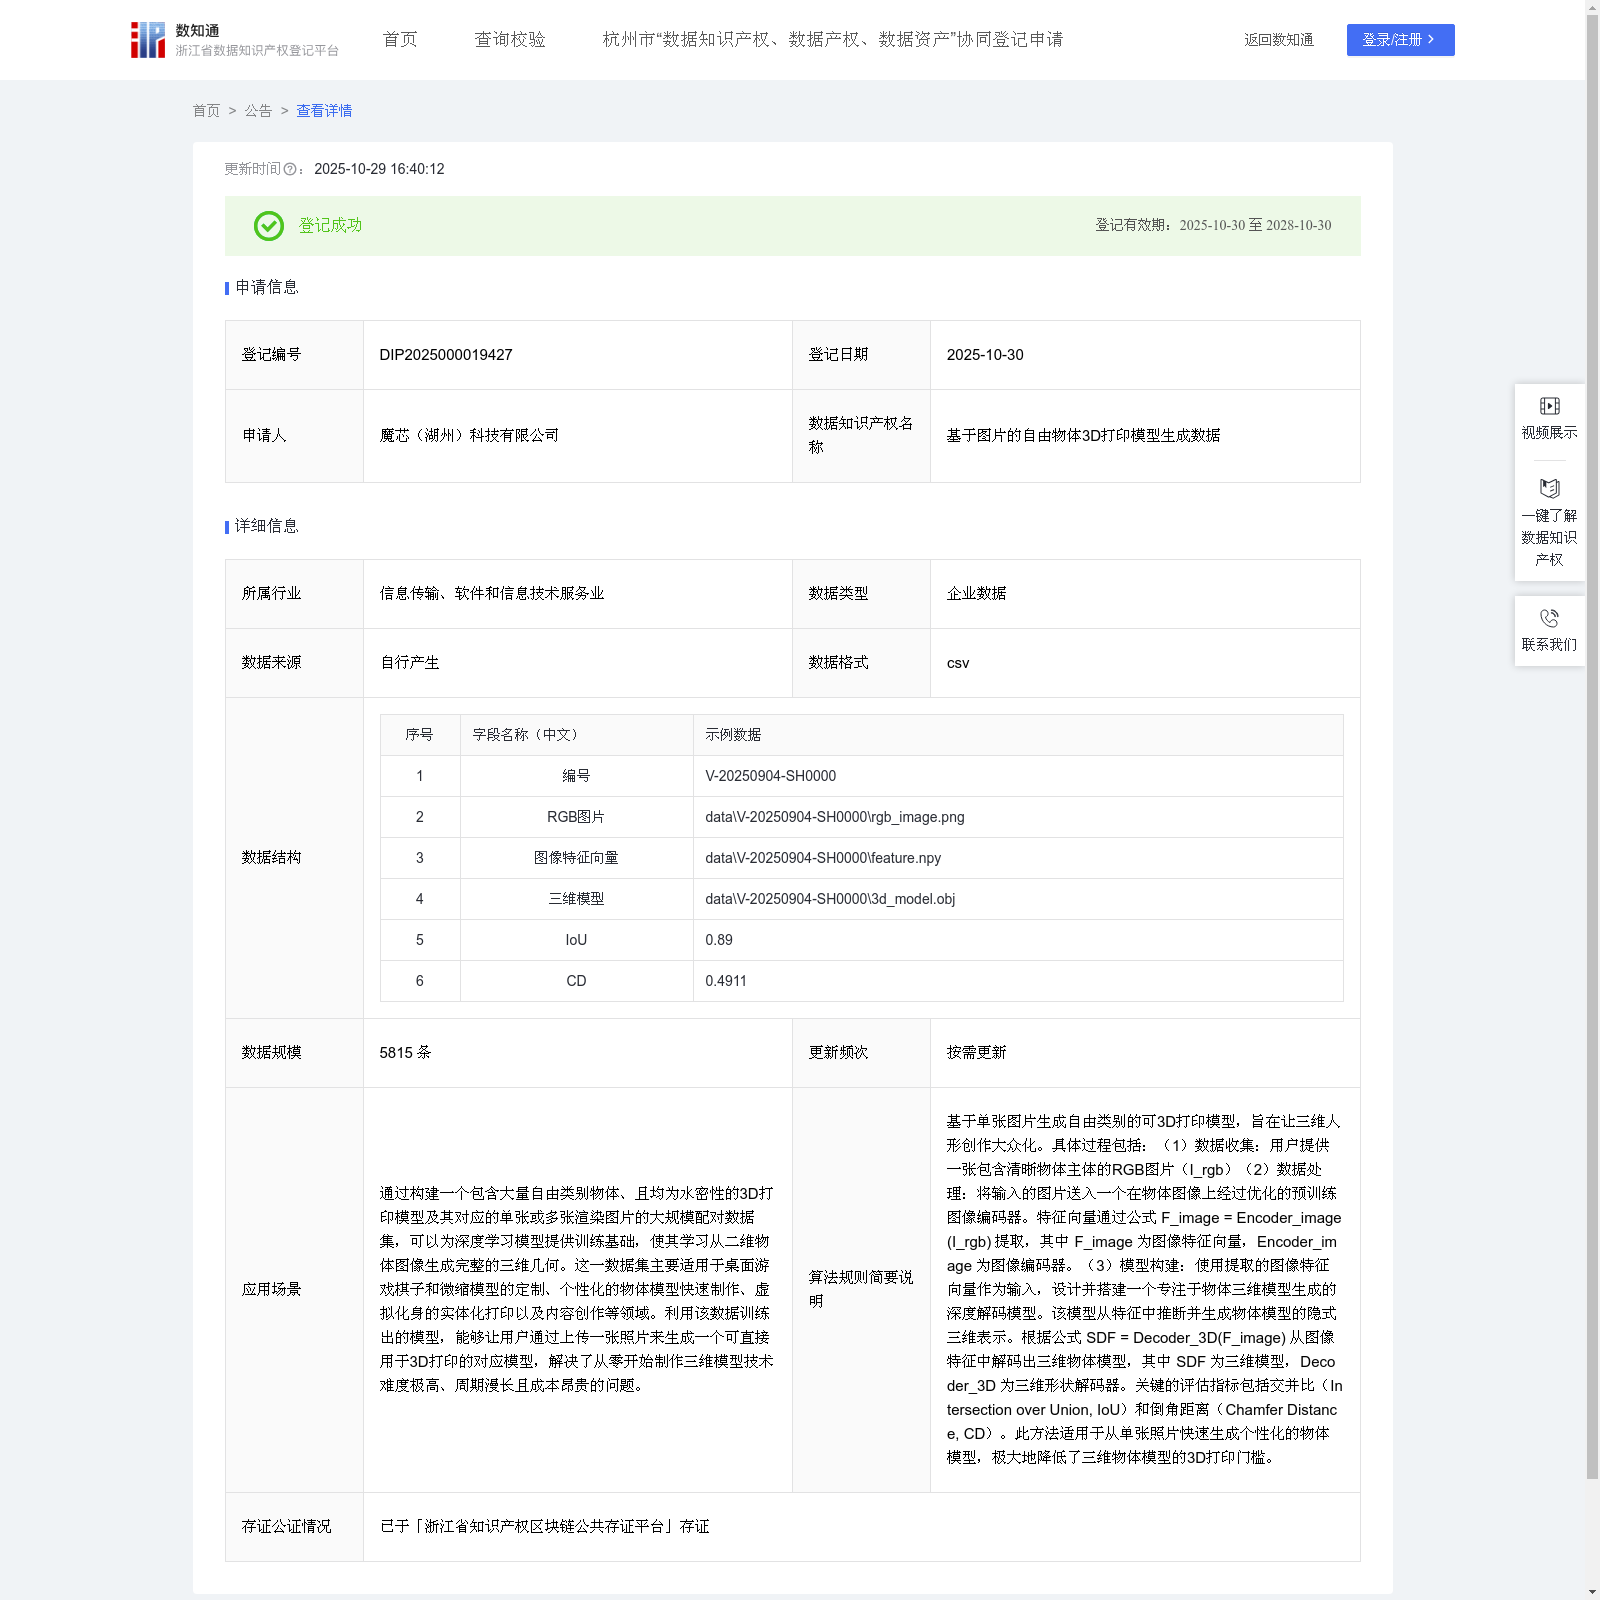Click the registration number DIP2025000019427
Image resolution: width=1600 pixels, height=1600 pixels.
click(x=446, y=355)
